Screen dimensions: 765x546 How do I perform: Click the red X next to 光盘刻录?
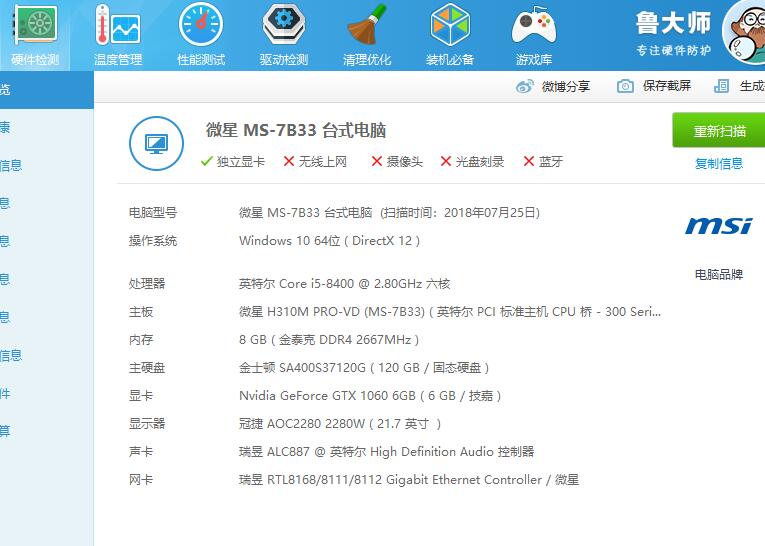tap(446, 161)
